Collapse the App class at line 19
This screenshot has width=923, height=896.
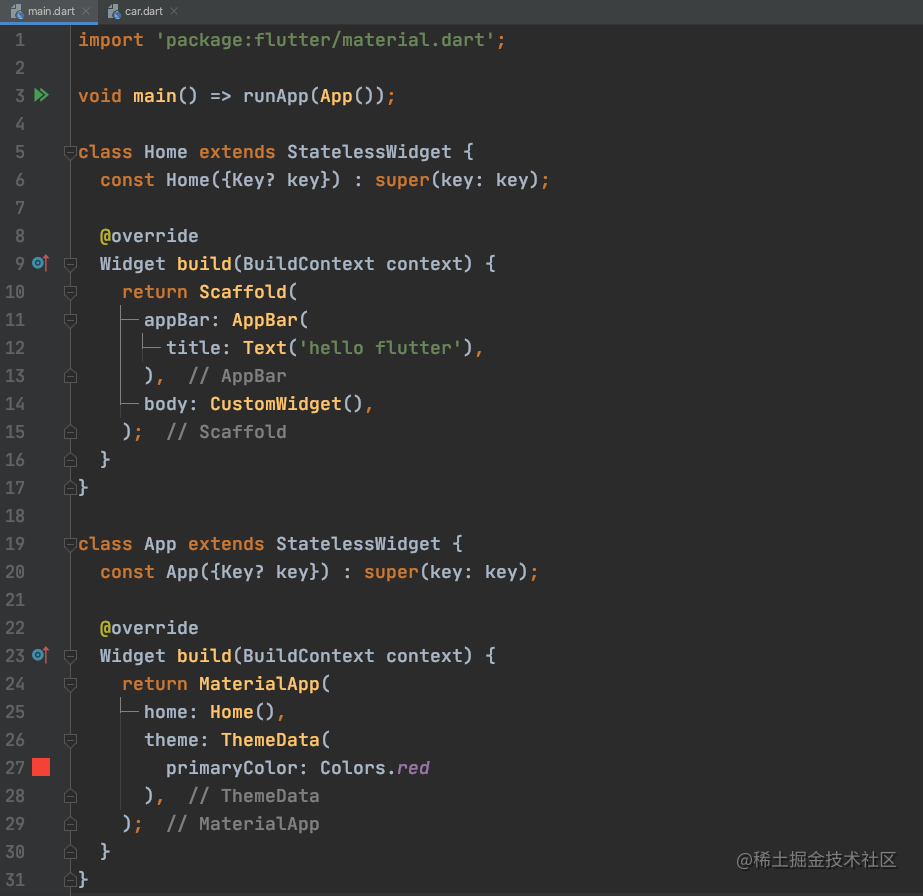coord(70,544)
